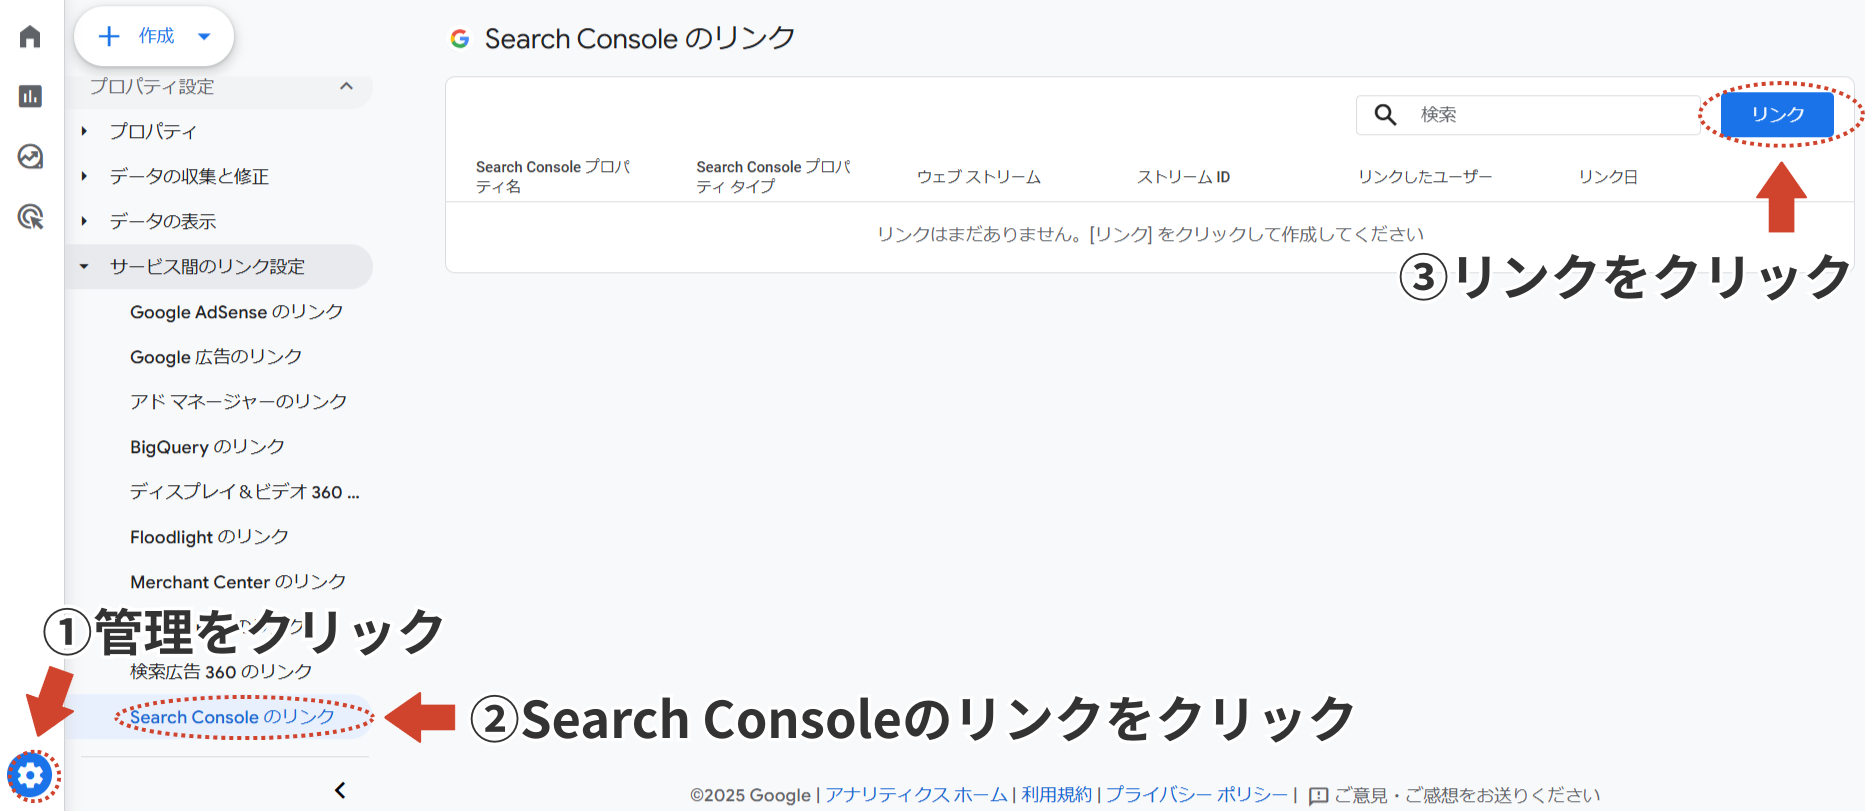This screenshot has height=811, width=1865.
Task: Click the Google logo beside page title
Action: point(460,39)
